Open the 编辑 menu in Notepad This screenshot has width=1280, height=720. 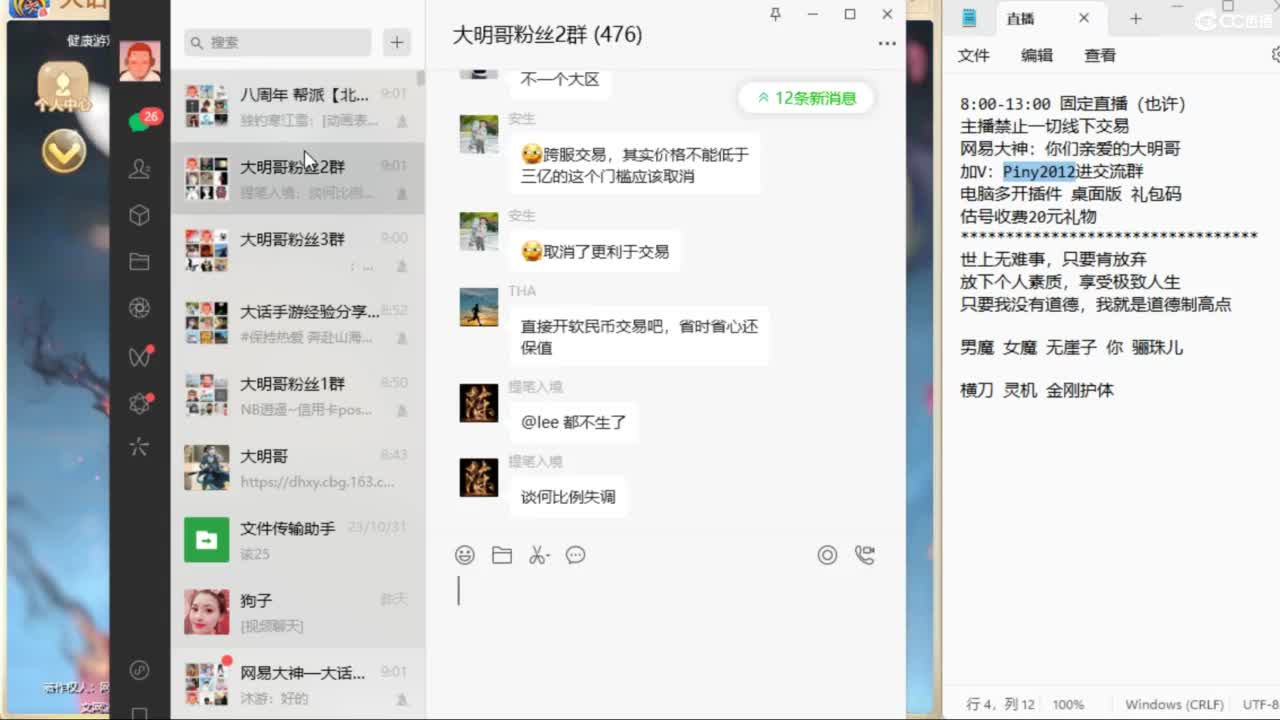click(1037, 56)
